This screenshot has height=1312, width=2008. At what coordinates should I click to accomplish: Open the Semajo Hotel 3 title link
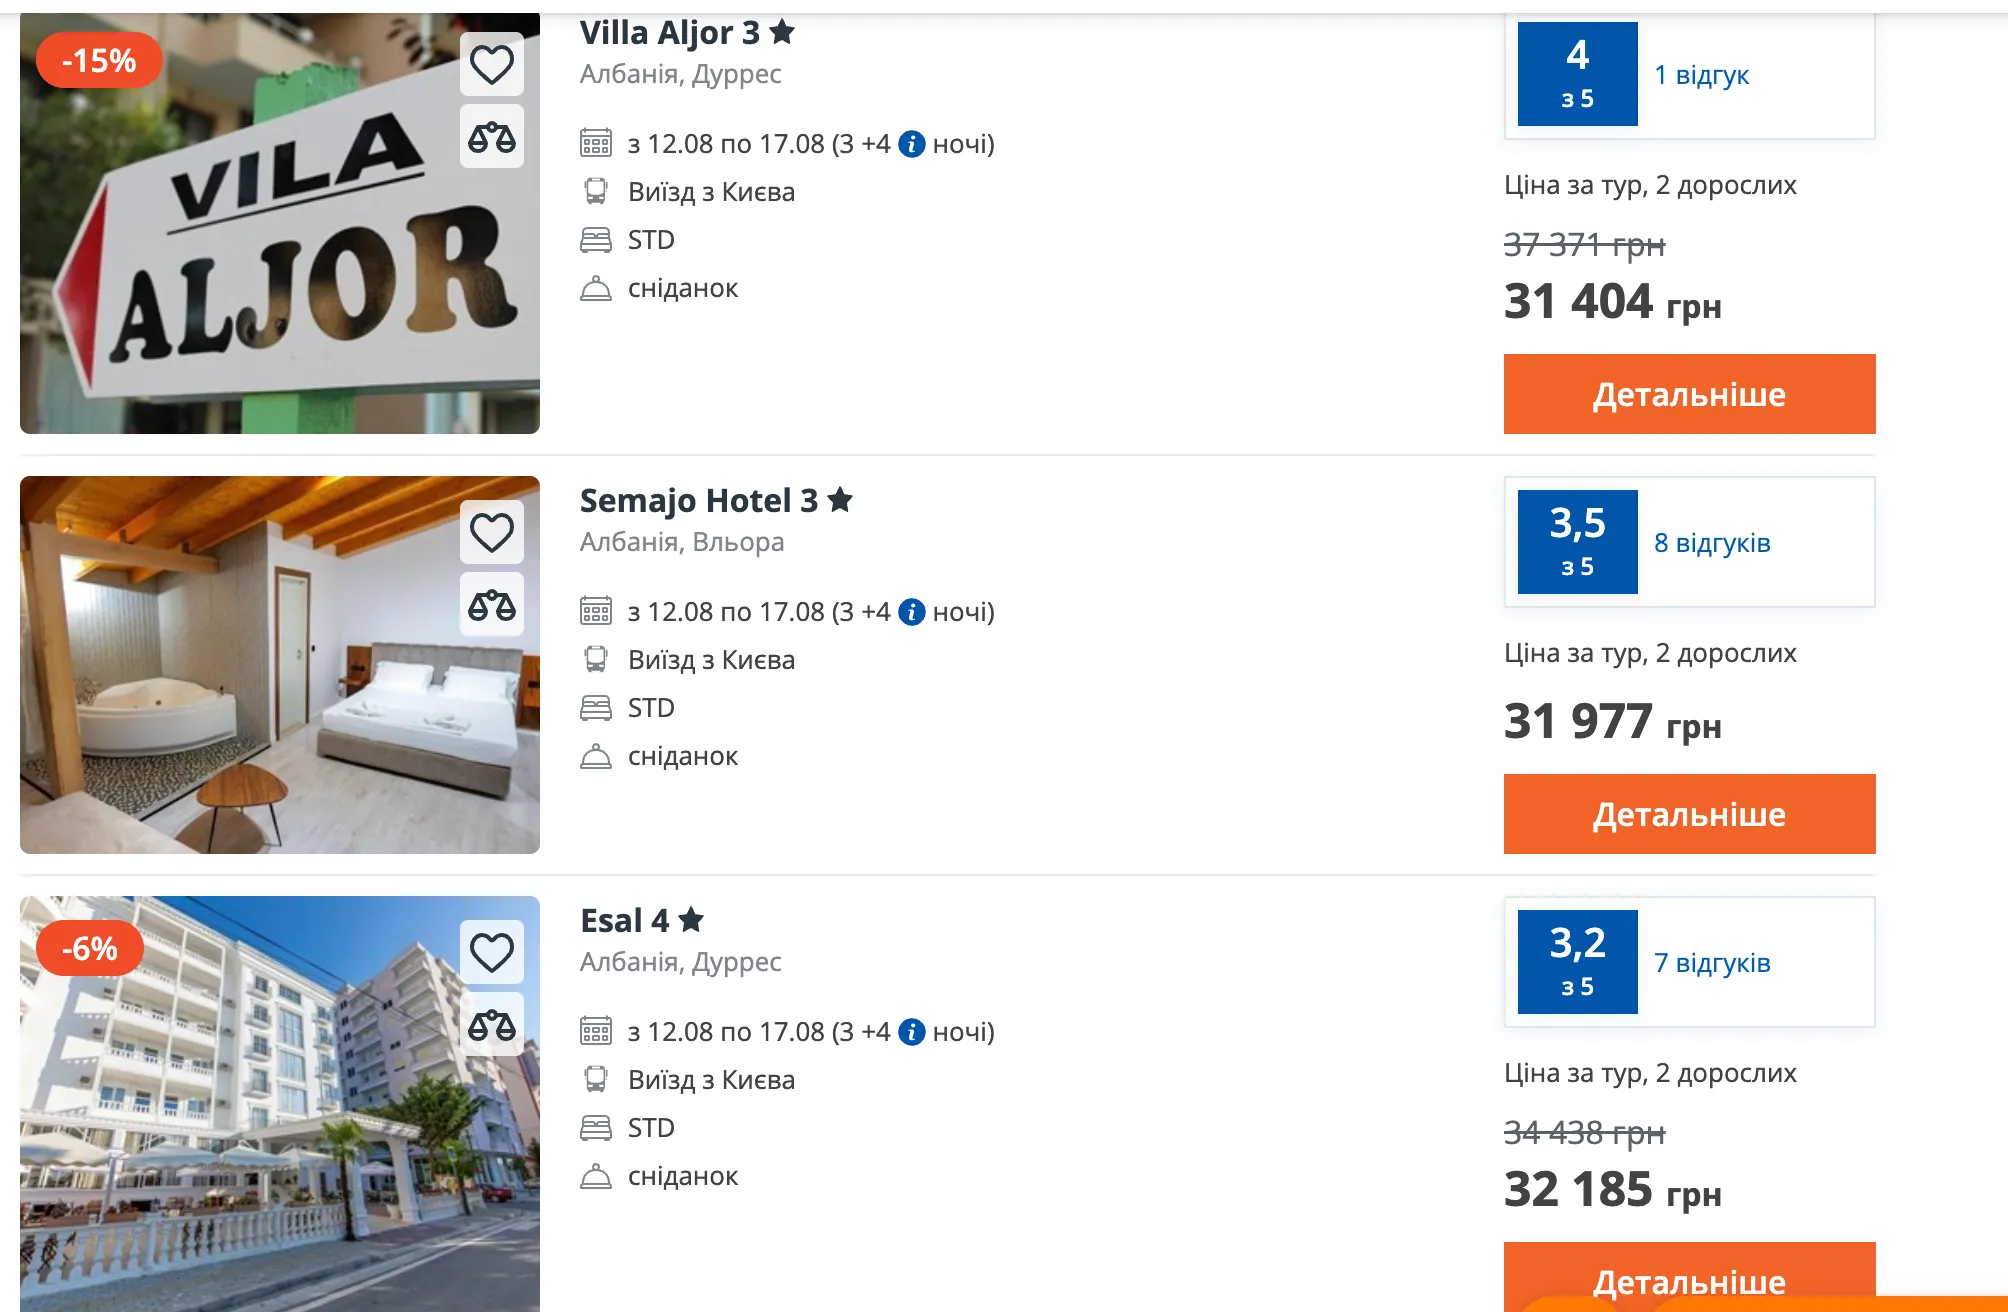click(x=716, y=500)
